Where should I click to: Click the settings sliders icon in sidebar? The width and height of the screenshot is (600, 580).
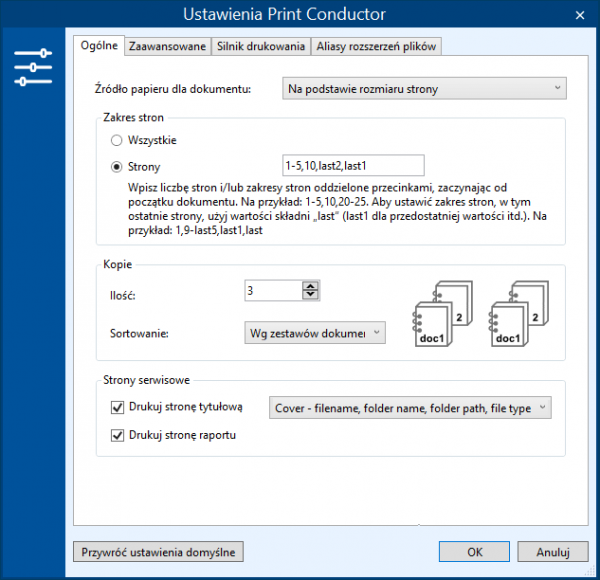coord(32,66)
